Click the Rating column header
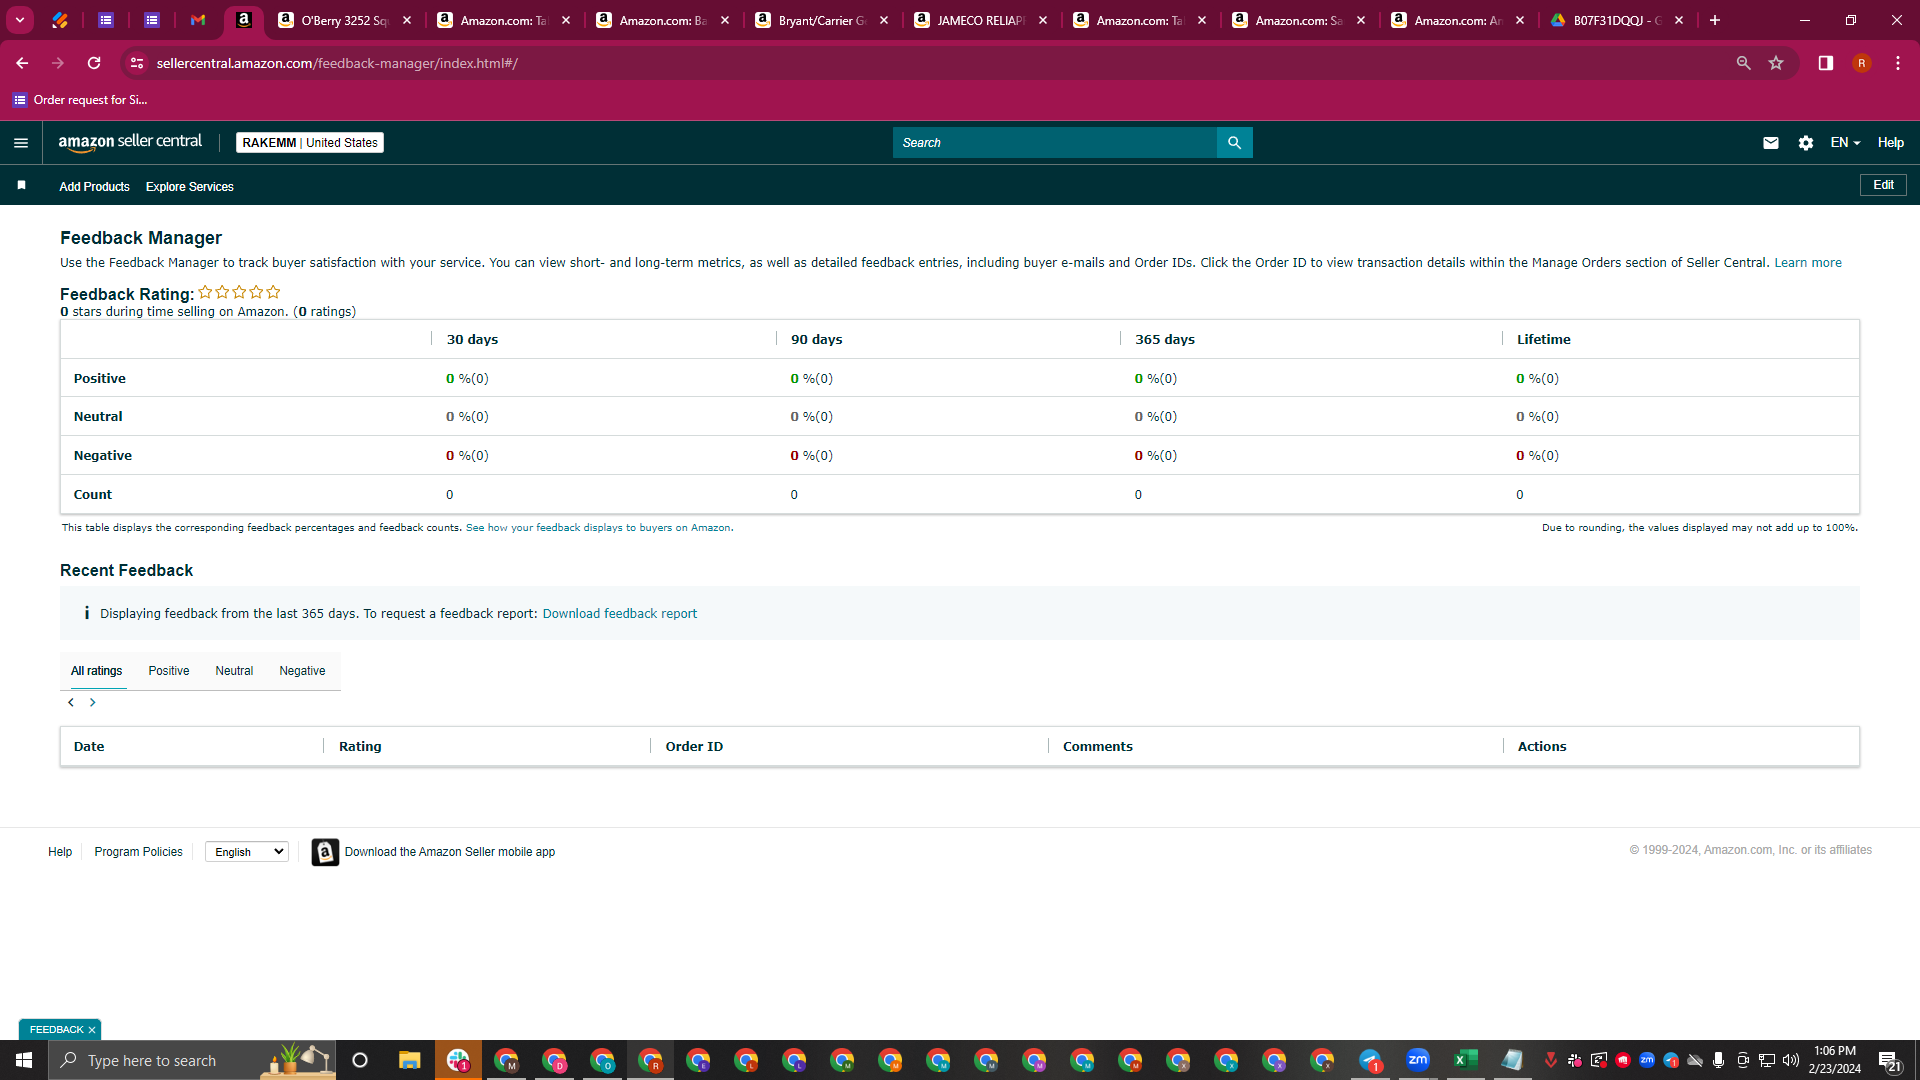 [x=360, y=747]
